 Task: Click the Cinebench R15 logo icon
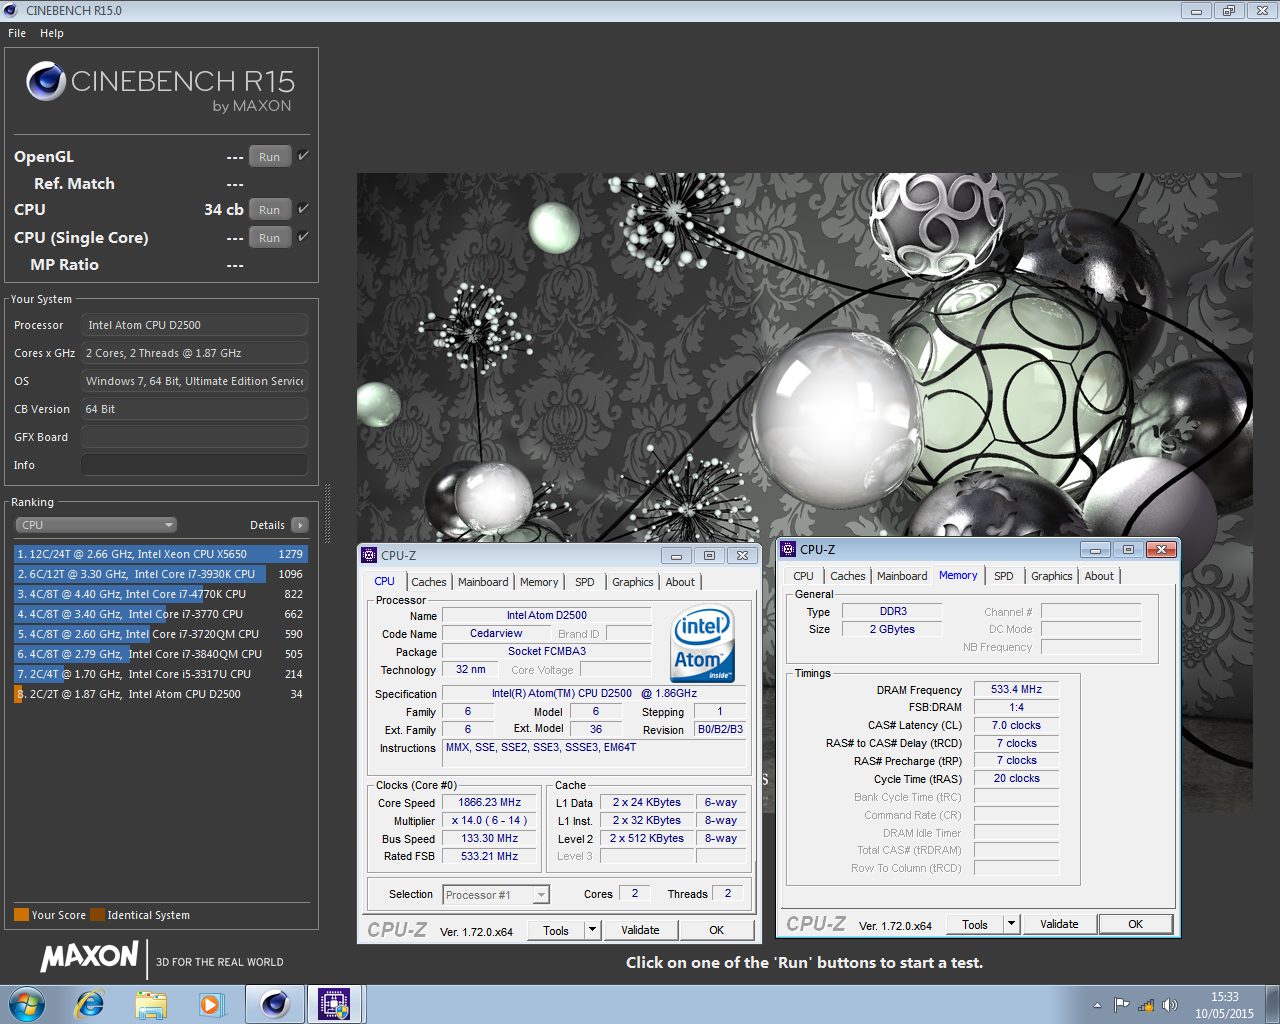click(x=46, y=81)
